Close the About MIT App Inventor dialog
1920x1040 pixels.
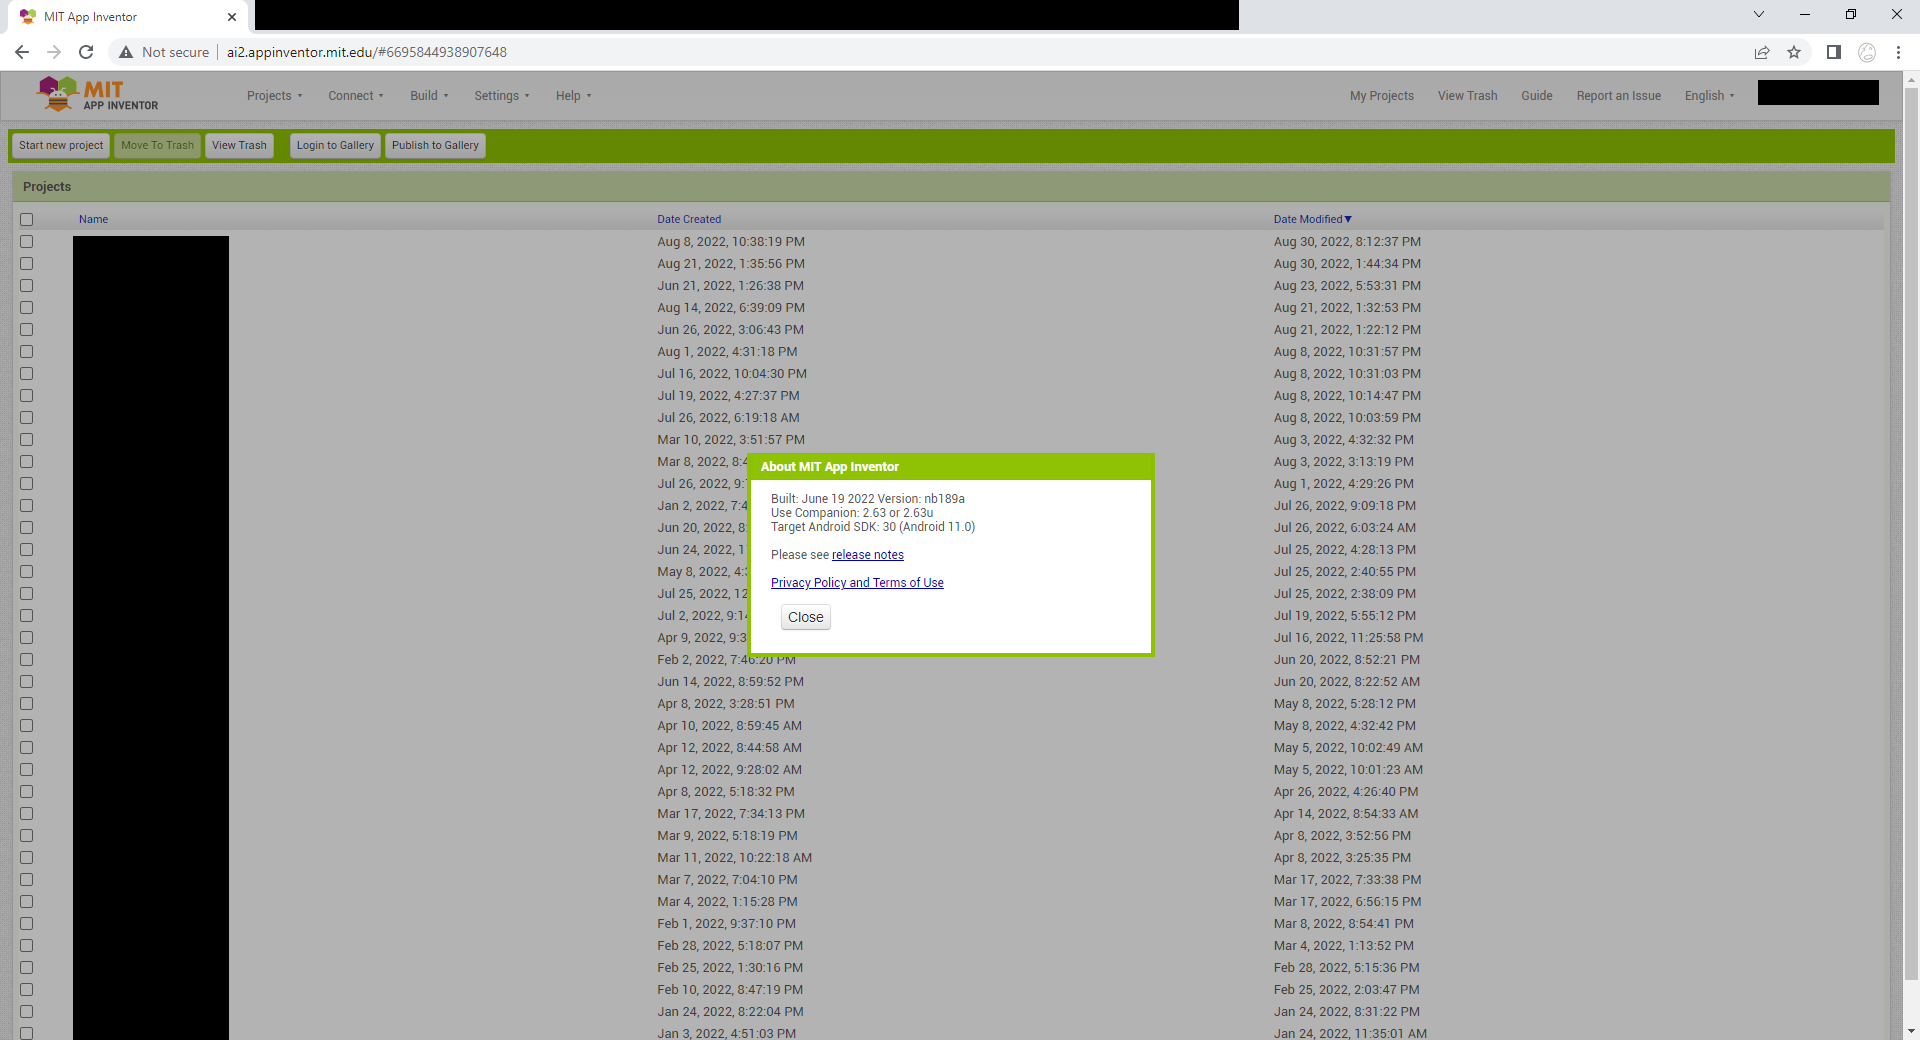(x=805, y=617)
